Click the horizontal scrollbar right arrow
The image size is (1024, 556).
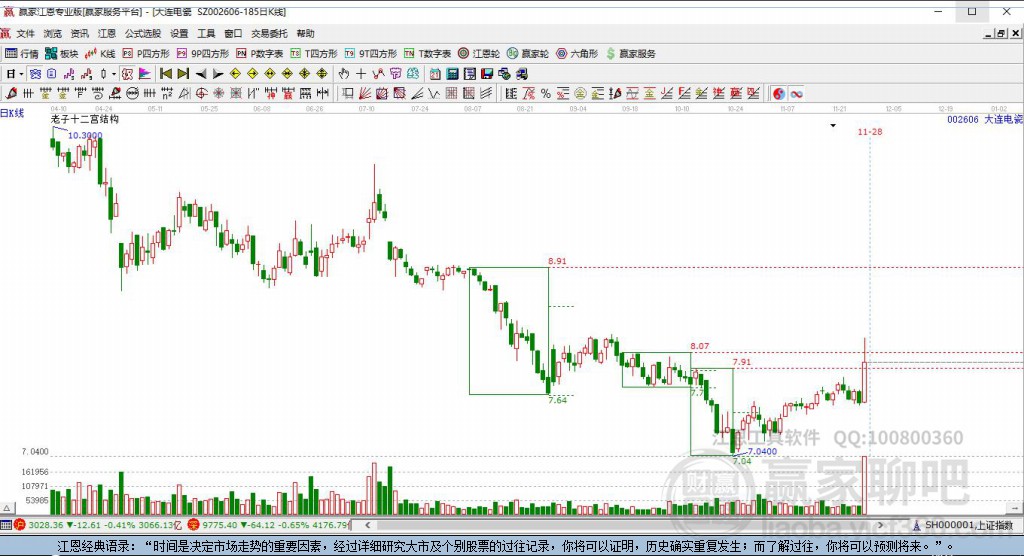tap(881, 525)
